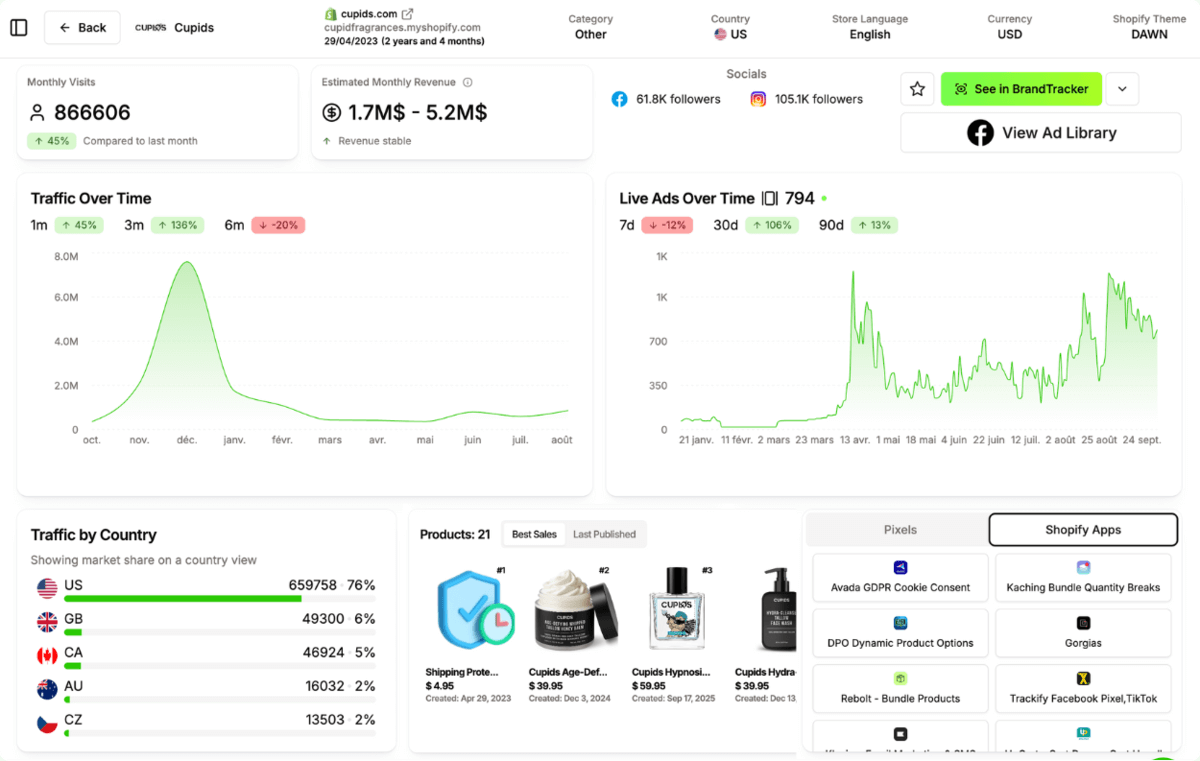Open Kaching Bundle Quantity Breaks app

pyautogui.click(x=1083, y=578)
